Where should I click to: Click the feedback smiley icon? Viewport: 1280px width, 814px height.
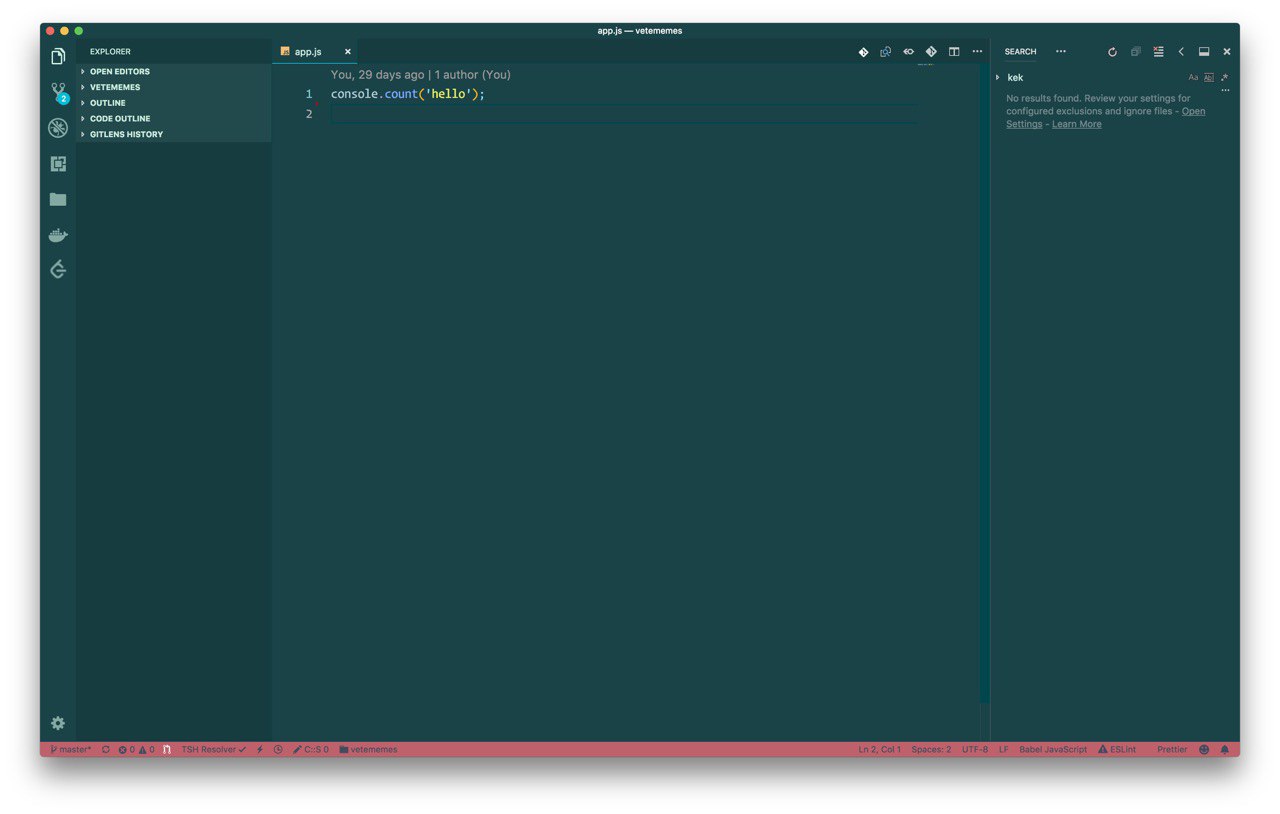click(1204, 749)
